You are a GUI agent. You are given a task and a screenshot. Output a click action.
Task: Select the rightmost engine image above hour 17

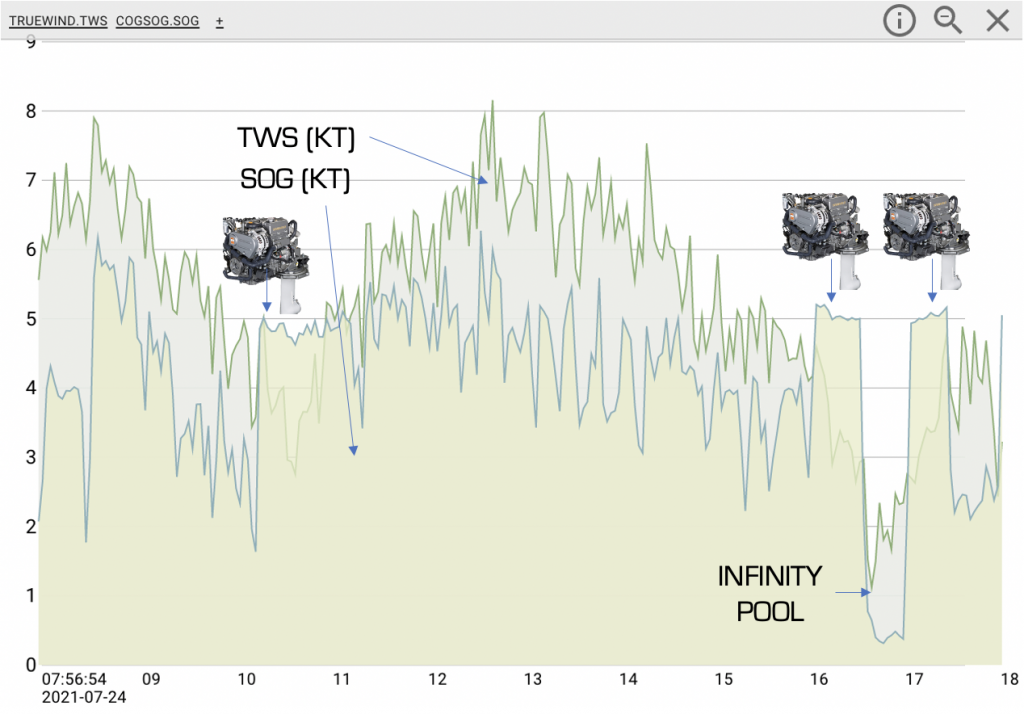tap(925, 239)
